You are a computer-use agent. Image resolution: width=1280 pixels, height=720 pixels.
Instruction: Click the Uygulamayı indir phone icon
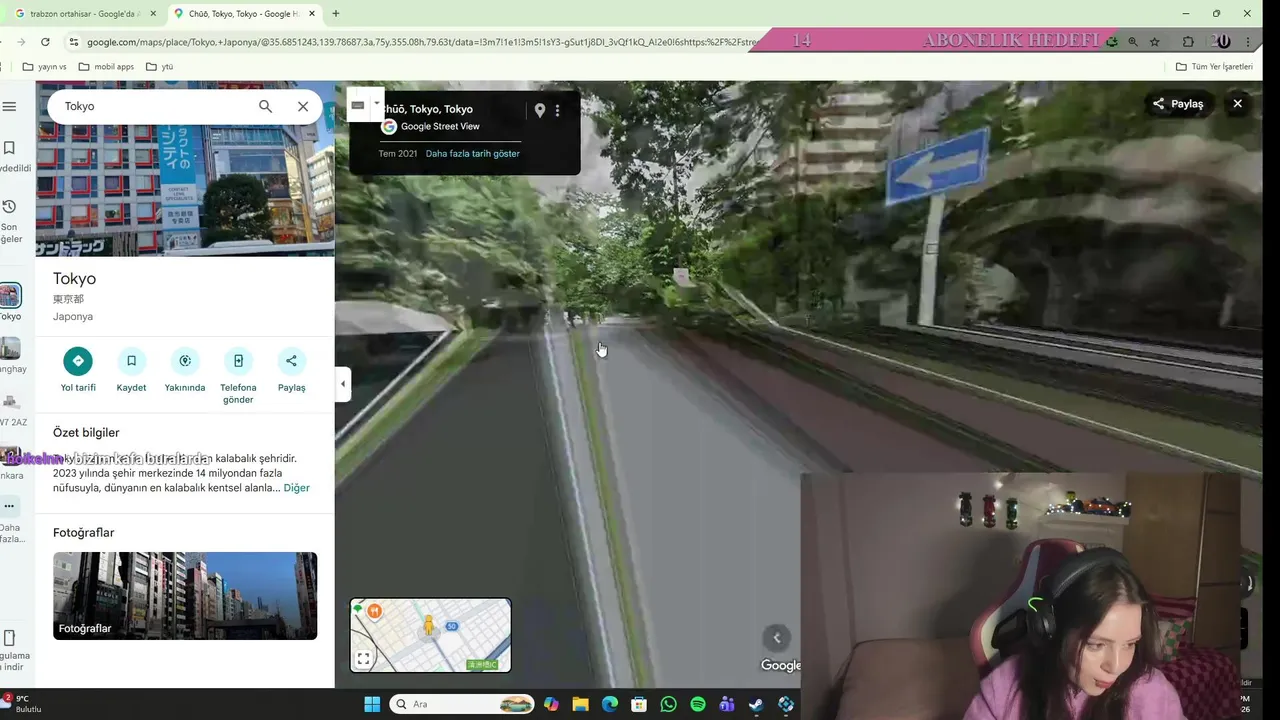point(10,638)
